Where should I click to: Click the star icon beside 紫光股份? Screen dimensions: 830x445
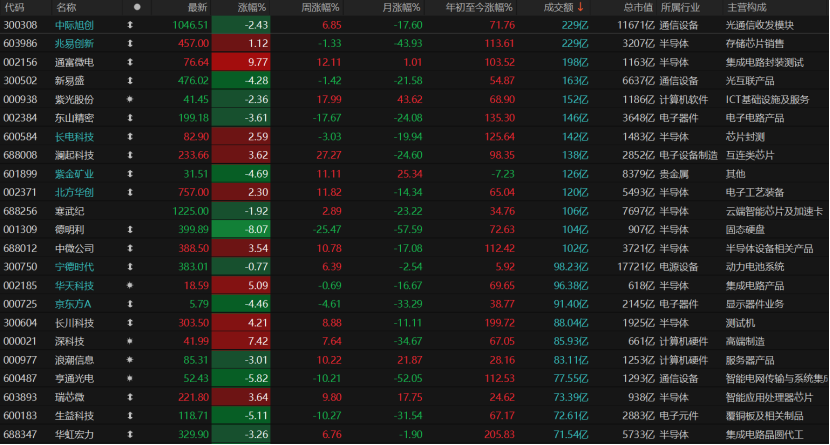pos(130,99)
